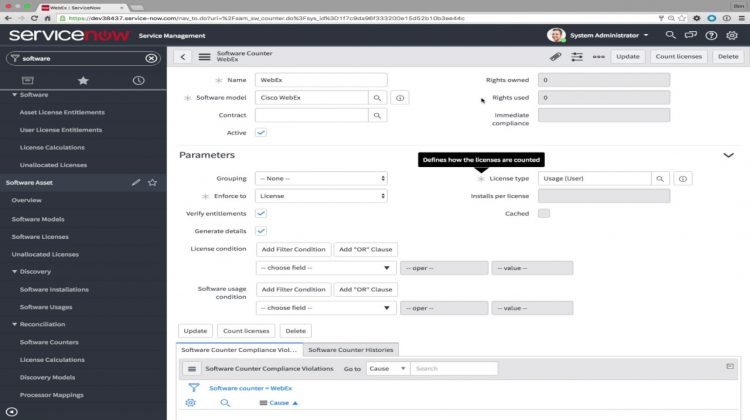Toggle the Active checkbox
The height and width of the screenshot is (420, 750).
coord(261,133)
